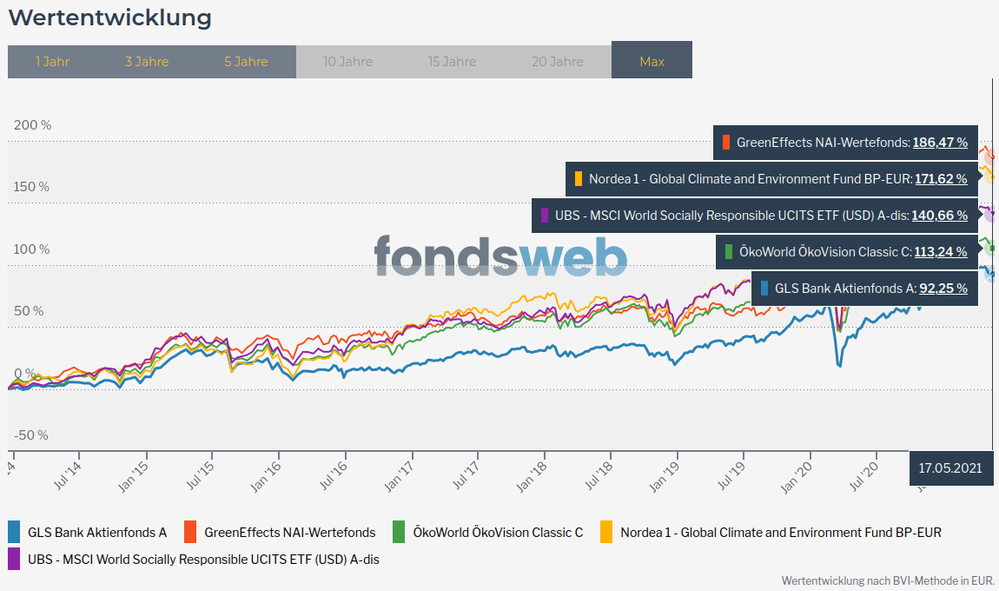Toggle GreenEffects NAI-Wertefonds orange legend swatch
This screenshot has height=591, width=999.
192,532
